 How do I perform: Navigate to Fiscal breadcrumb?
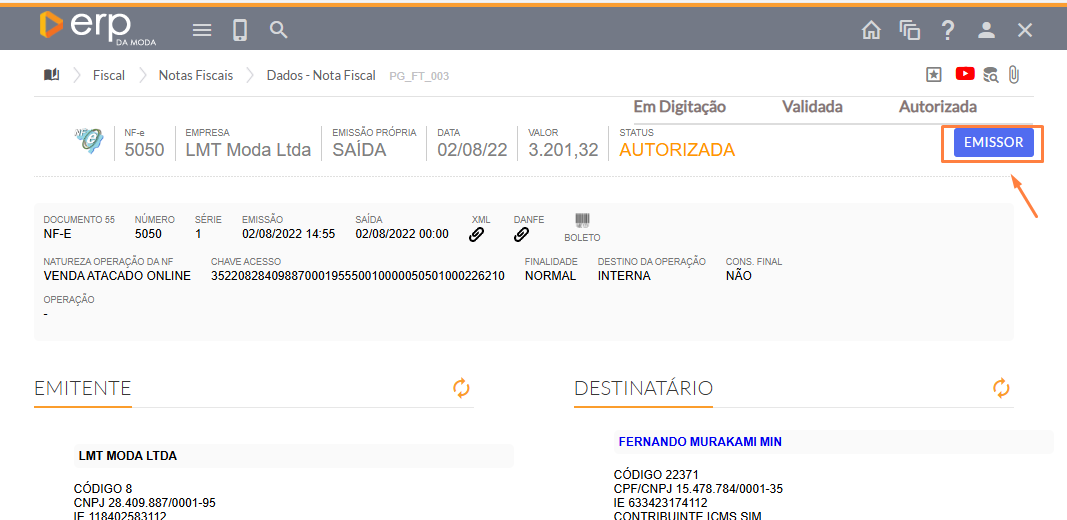click(x=109, y=75)
